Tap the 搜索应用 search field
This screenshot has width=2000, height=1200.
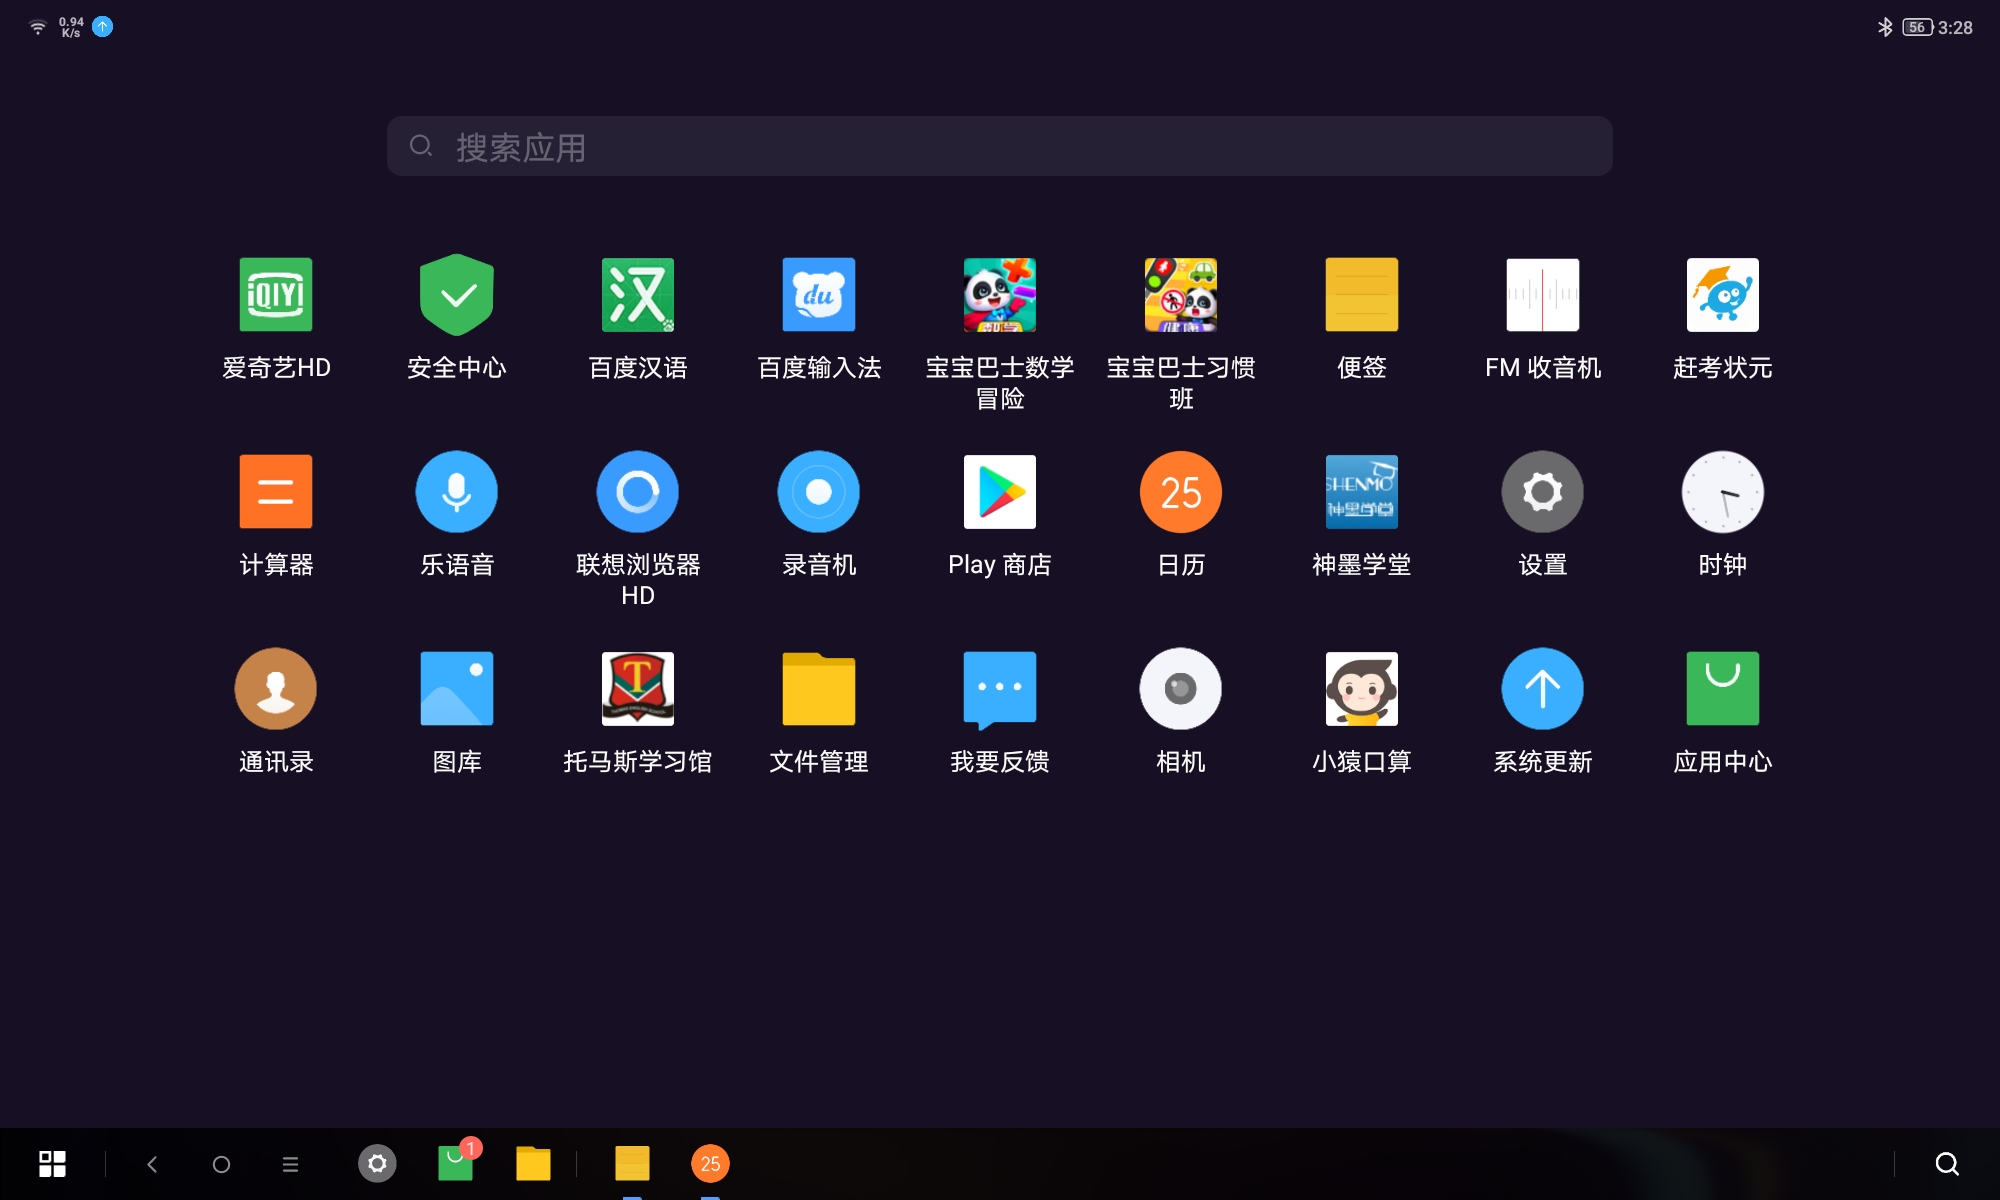tap(1000, 146)
